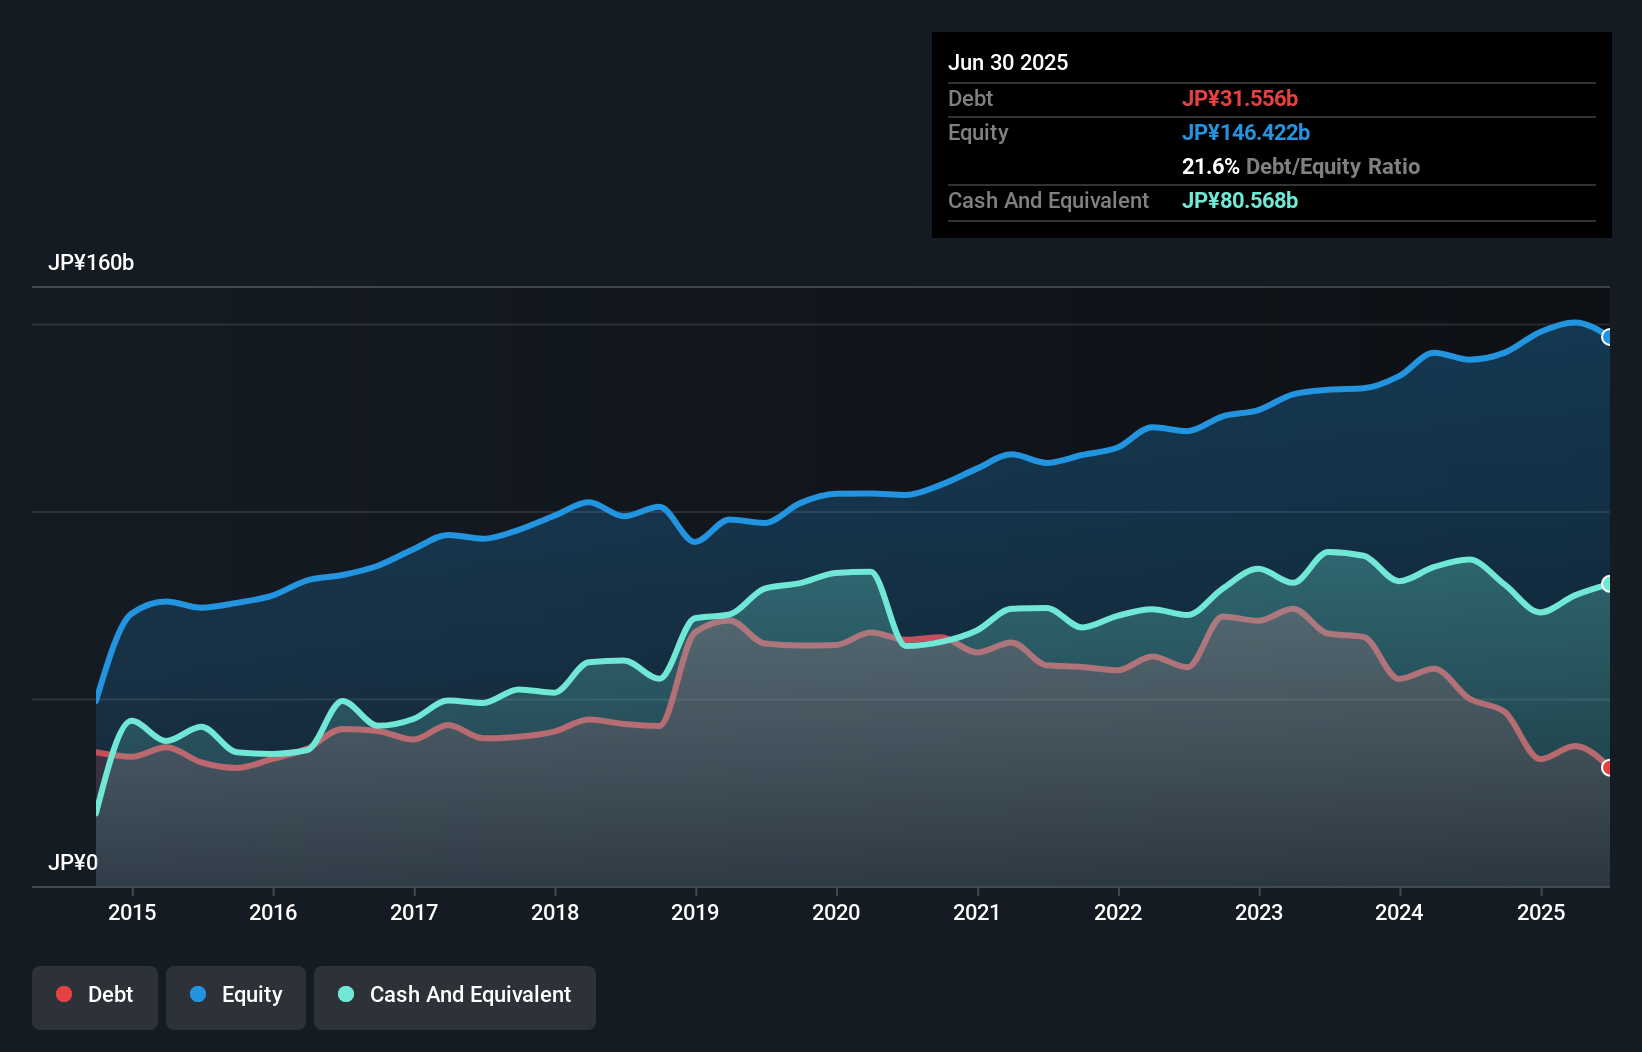Click the 21.6% Debt/Equity Ratio text

(x=1301, y=166)
